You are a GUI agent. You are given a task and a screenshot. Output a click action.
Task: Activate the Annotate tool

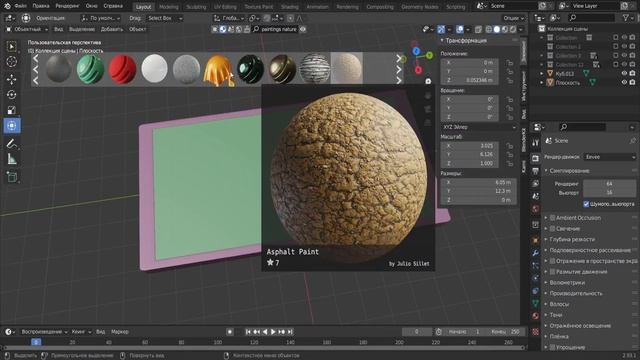point(11,144)
